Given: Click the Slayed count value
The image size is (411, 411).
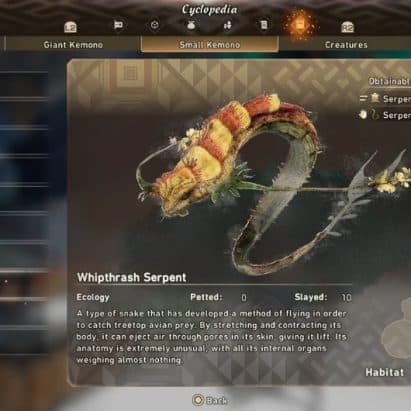Looking at the screenshot, I should [347, 297].
